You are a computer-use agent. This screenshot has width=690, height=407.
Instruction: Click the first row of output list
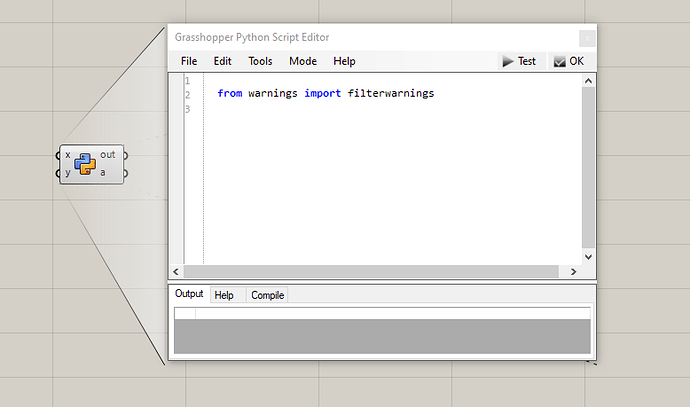coord(382,313)
